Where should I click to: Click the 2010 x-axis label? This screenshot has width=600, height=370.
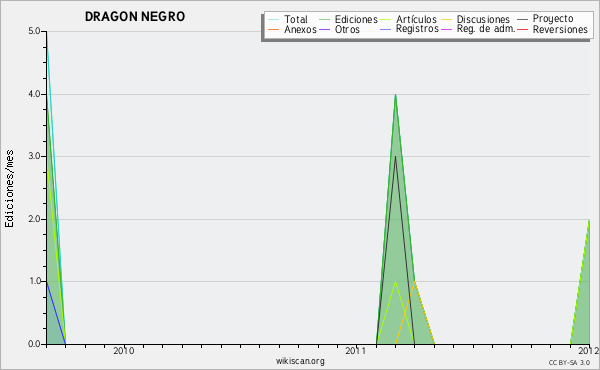coord(124,351)
